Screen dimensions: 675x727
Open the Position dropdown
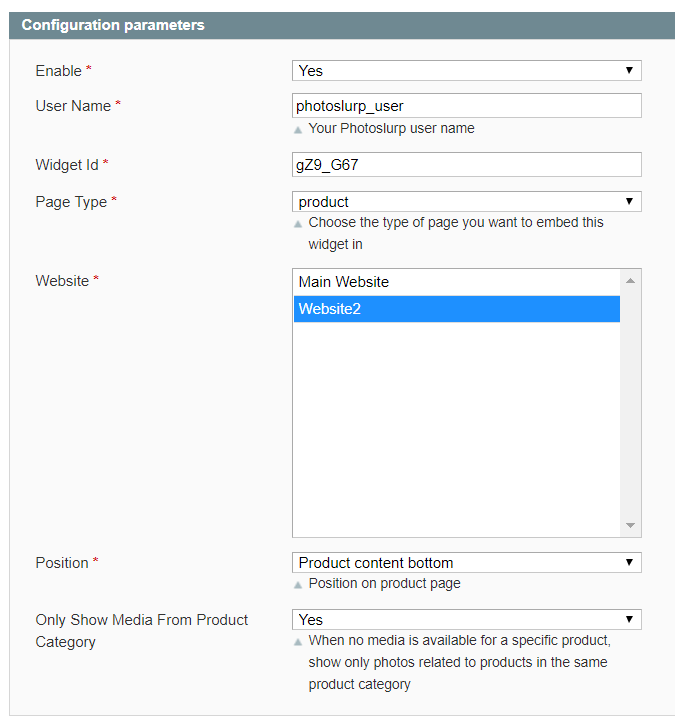(466, 562)
